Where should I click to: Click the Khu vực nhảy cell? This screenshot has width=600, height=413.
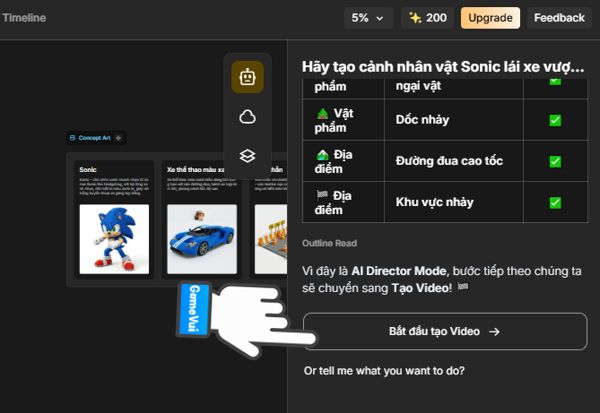pos(454,202)
